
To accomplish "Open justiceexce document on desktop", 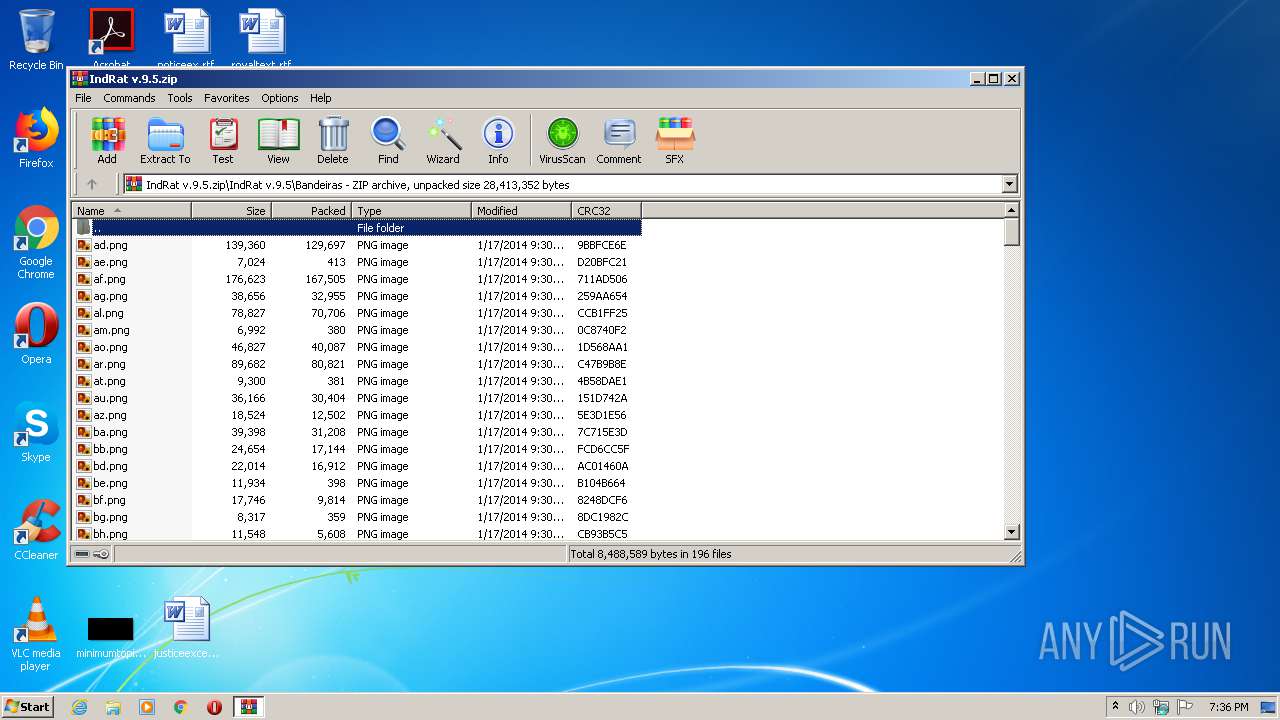I will point(187,628).
